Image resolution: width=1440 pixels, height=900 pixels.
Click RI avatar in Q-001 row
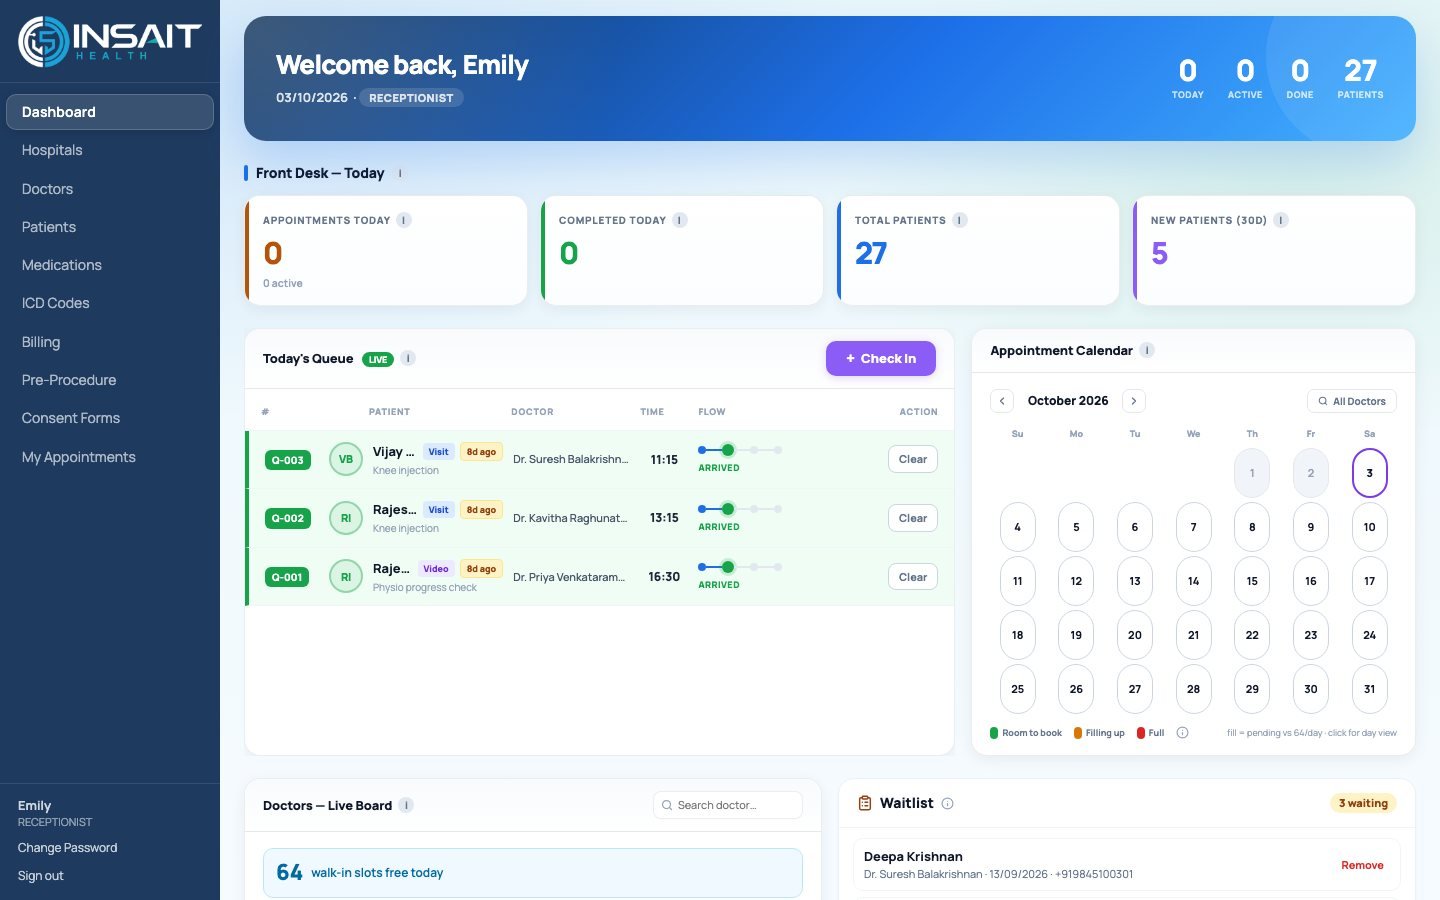click(346, 577)
